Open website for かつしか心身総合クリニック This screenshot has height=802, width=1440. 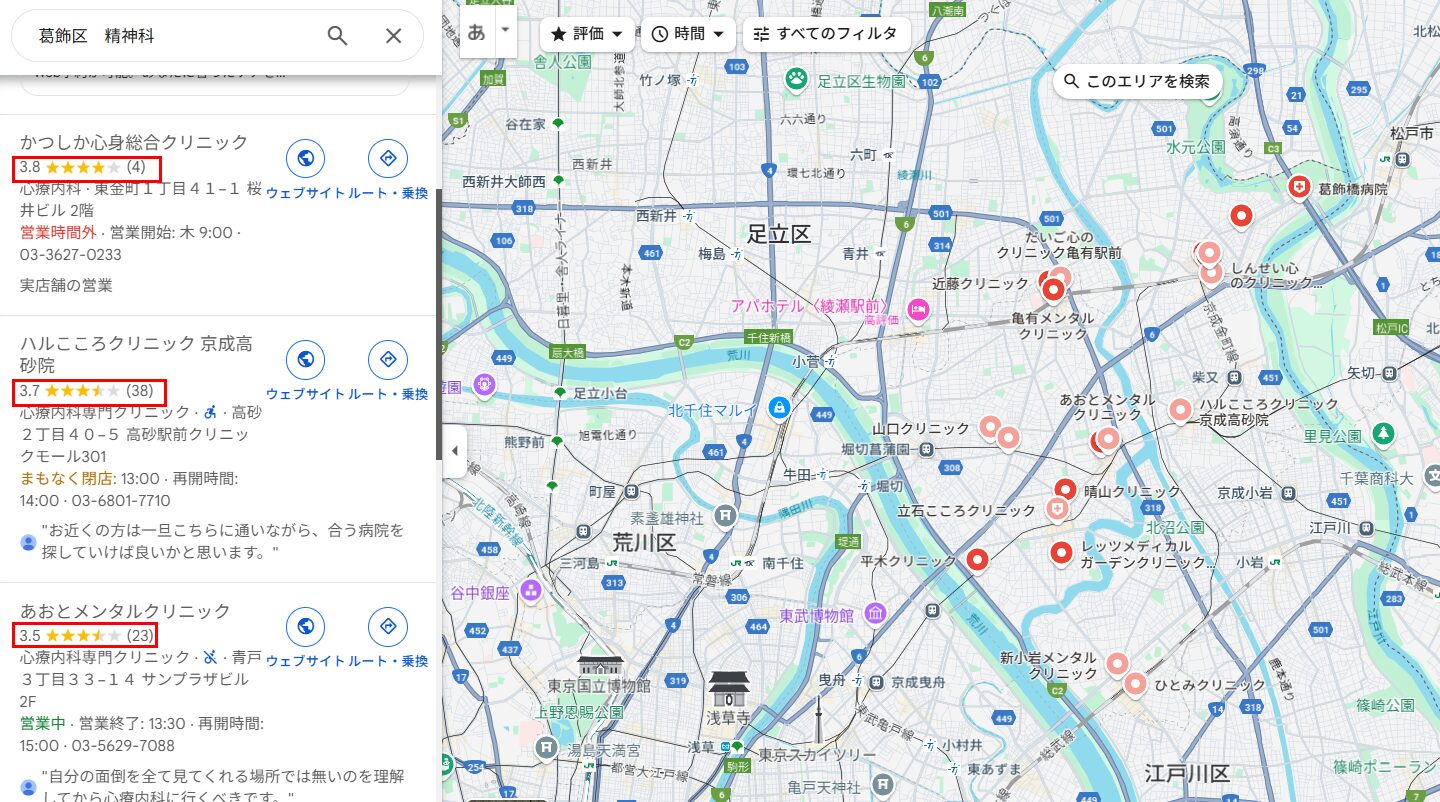pos(306,158)
